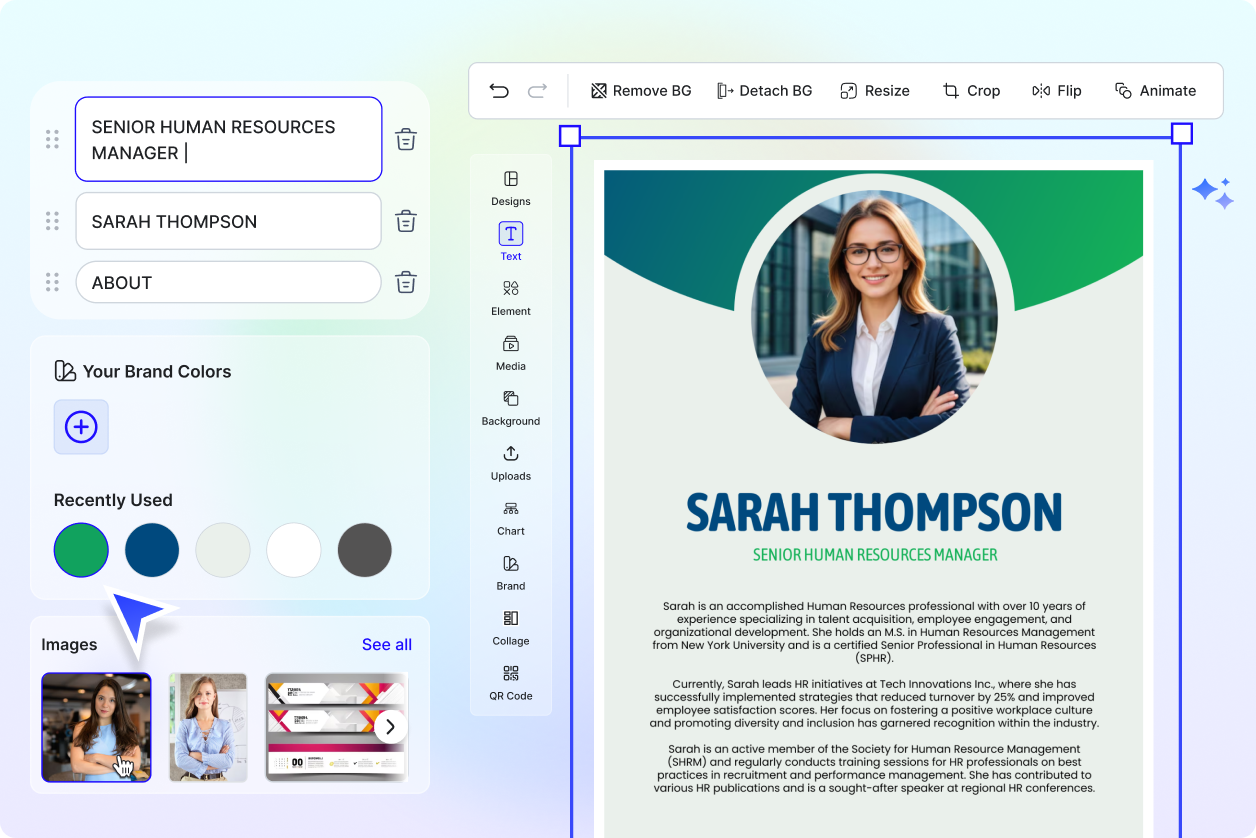Open the Element panel
Screen dimensions: 1256x838
(510, 300)
